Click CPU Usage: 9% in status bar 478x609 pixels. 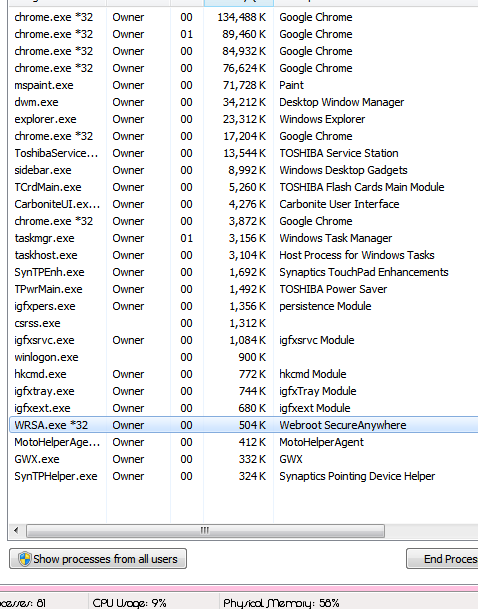(x=129, y=603)
